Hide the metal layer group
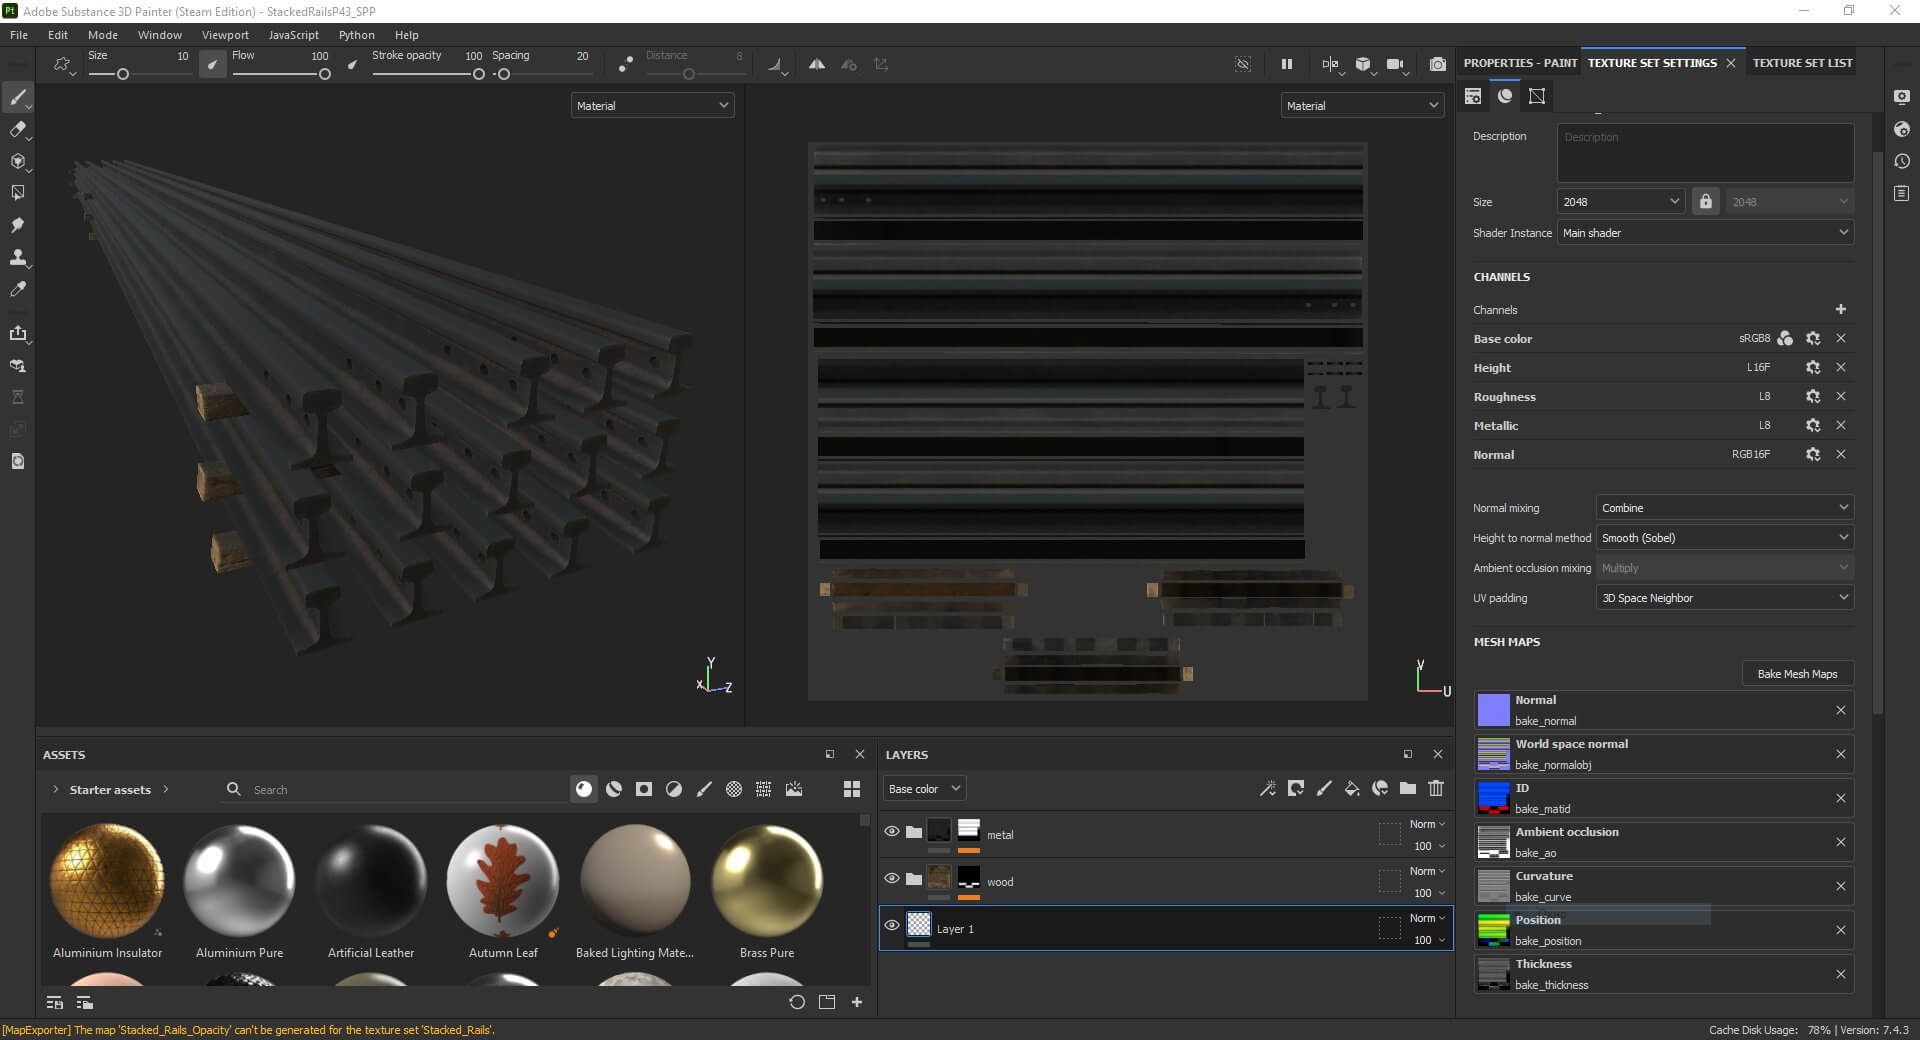1920x1040 pixels. click(892, 831)
